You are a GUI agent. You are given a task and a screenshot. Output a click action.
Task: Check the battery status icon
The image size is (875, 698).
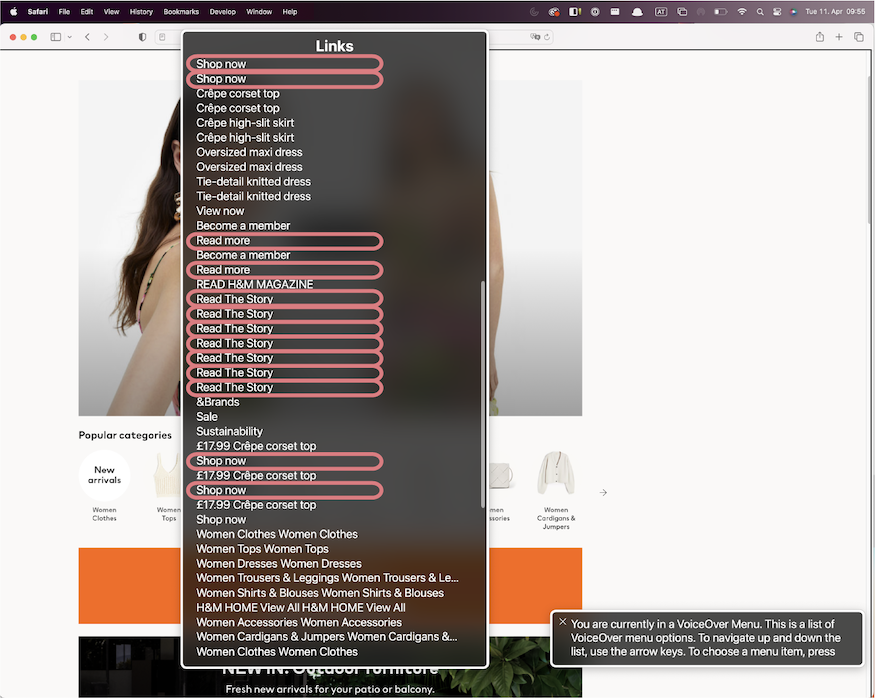tap(720, 12)
